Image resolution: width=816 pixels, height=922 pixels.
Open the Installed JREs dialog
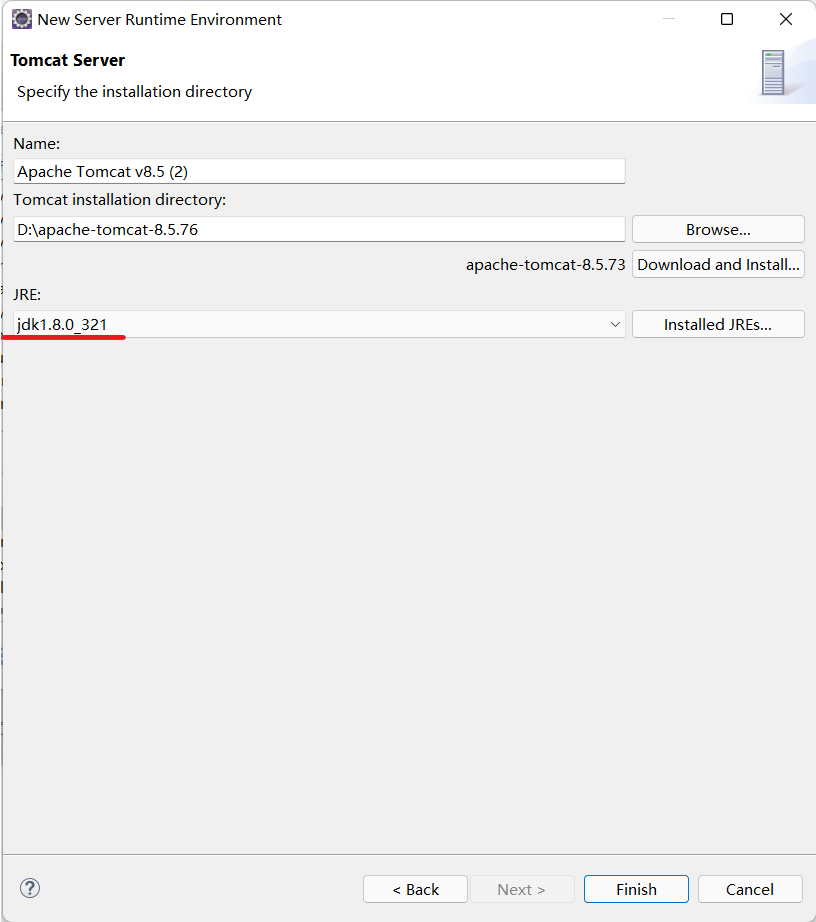[x=718, y=324]
